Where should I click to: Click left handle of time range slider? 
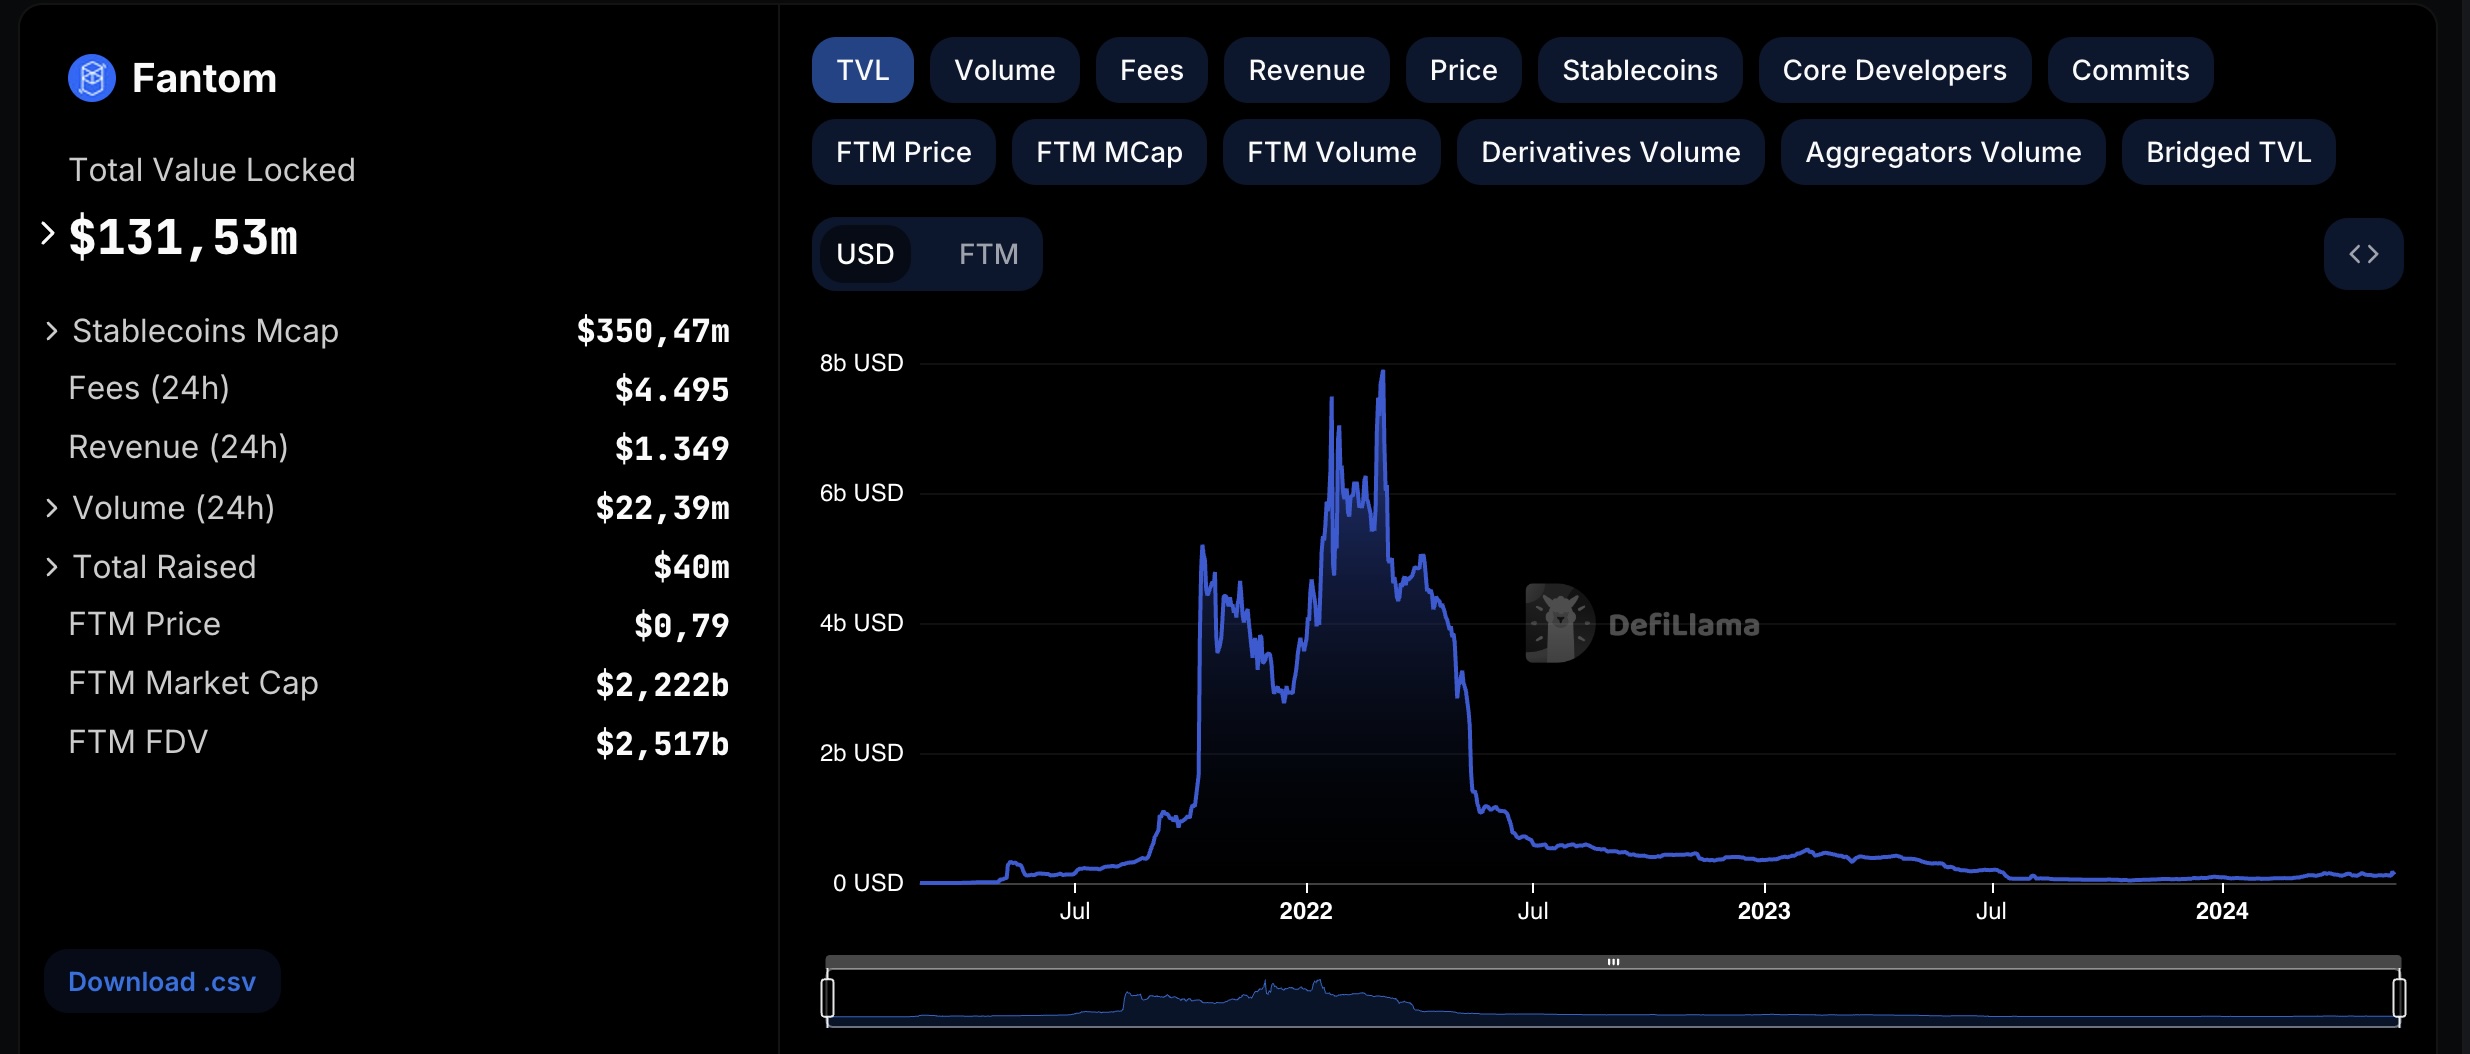point(828,997)
